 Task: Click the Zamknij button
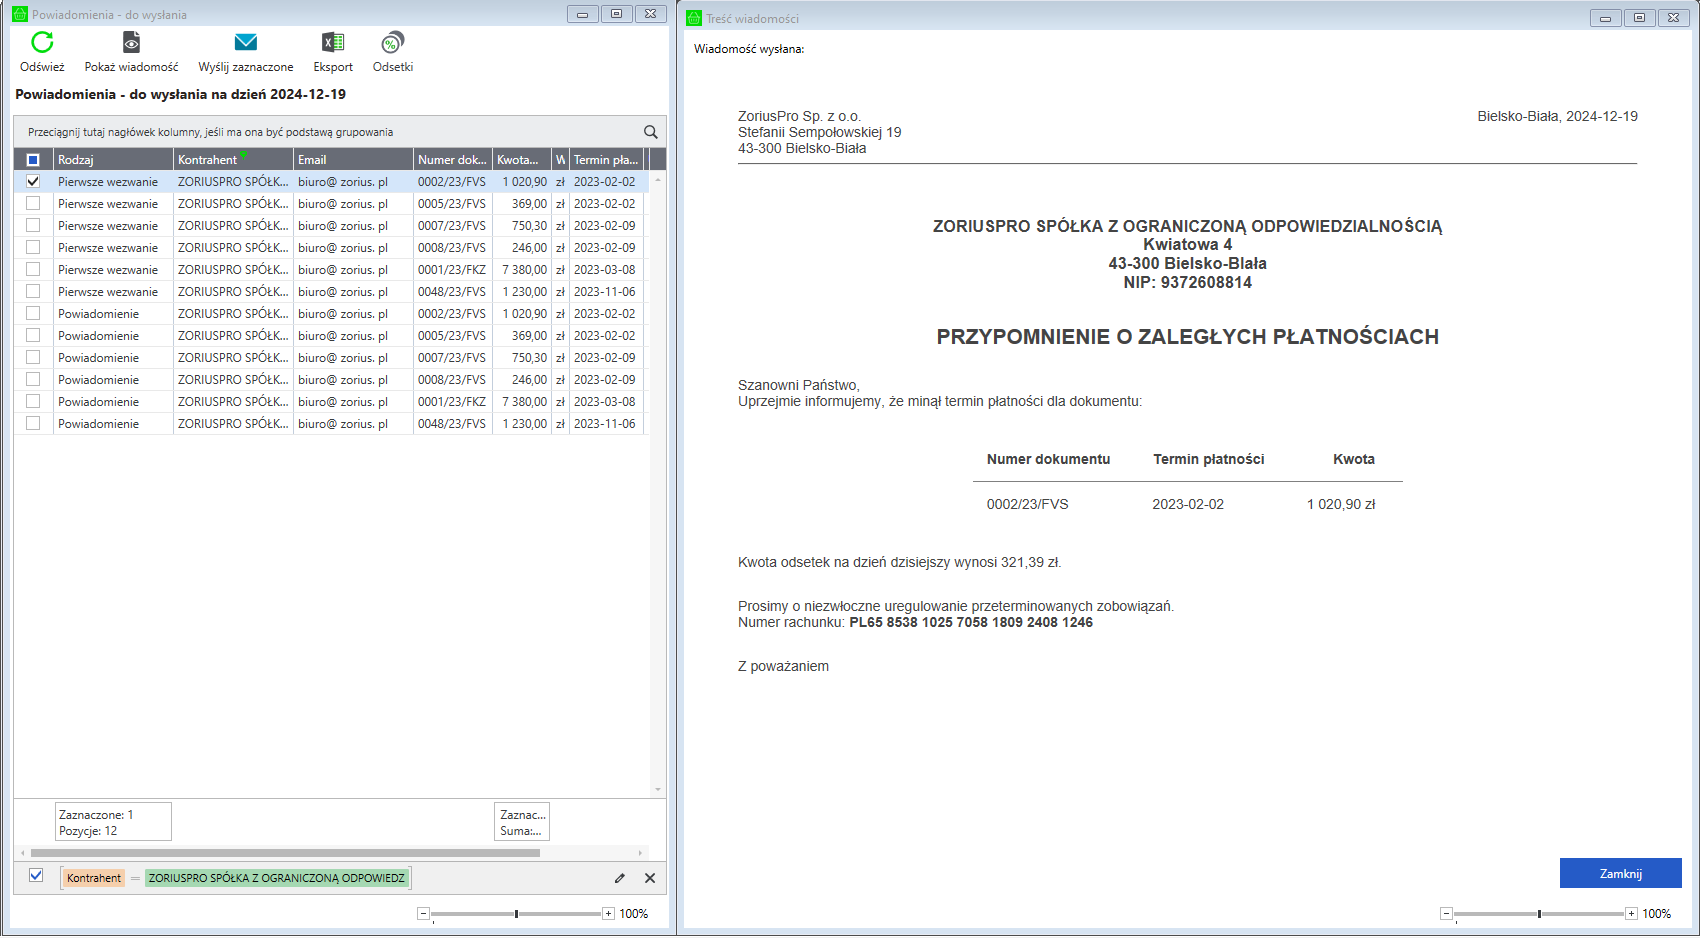[x=1620, y=873]
